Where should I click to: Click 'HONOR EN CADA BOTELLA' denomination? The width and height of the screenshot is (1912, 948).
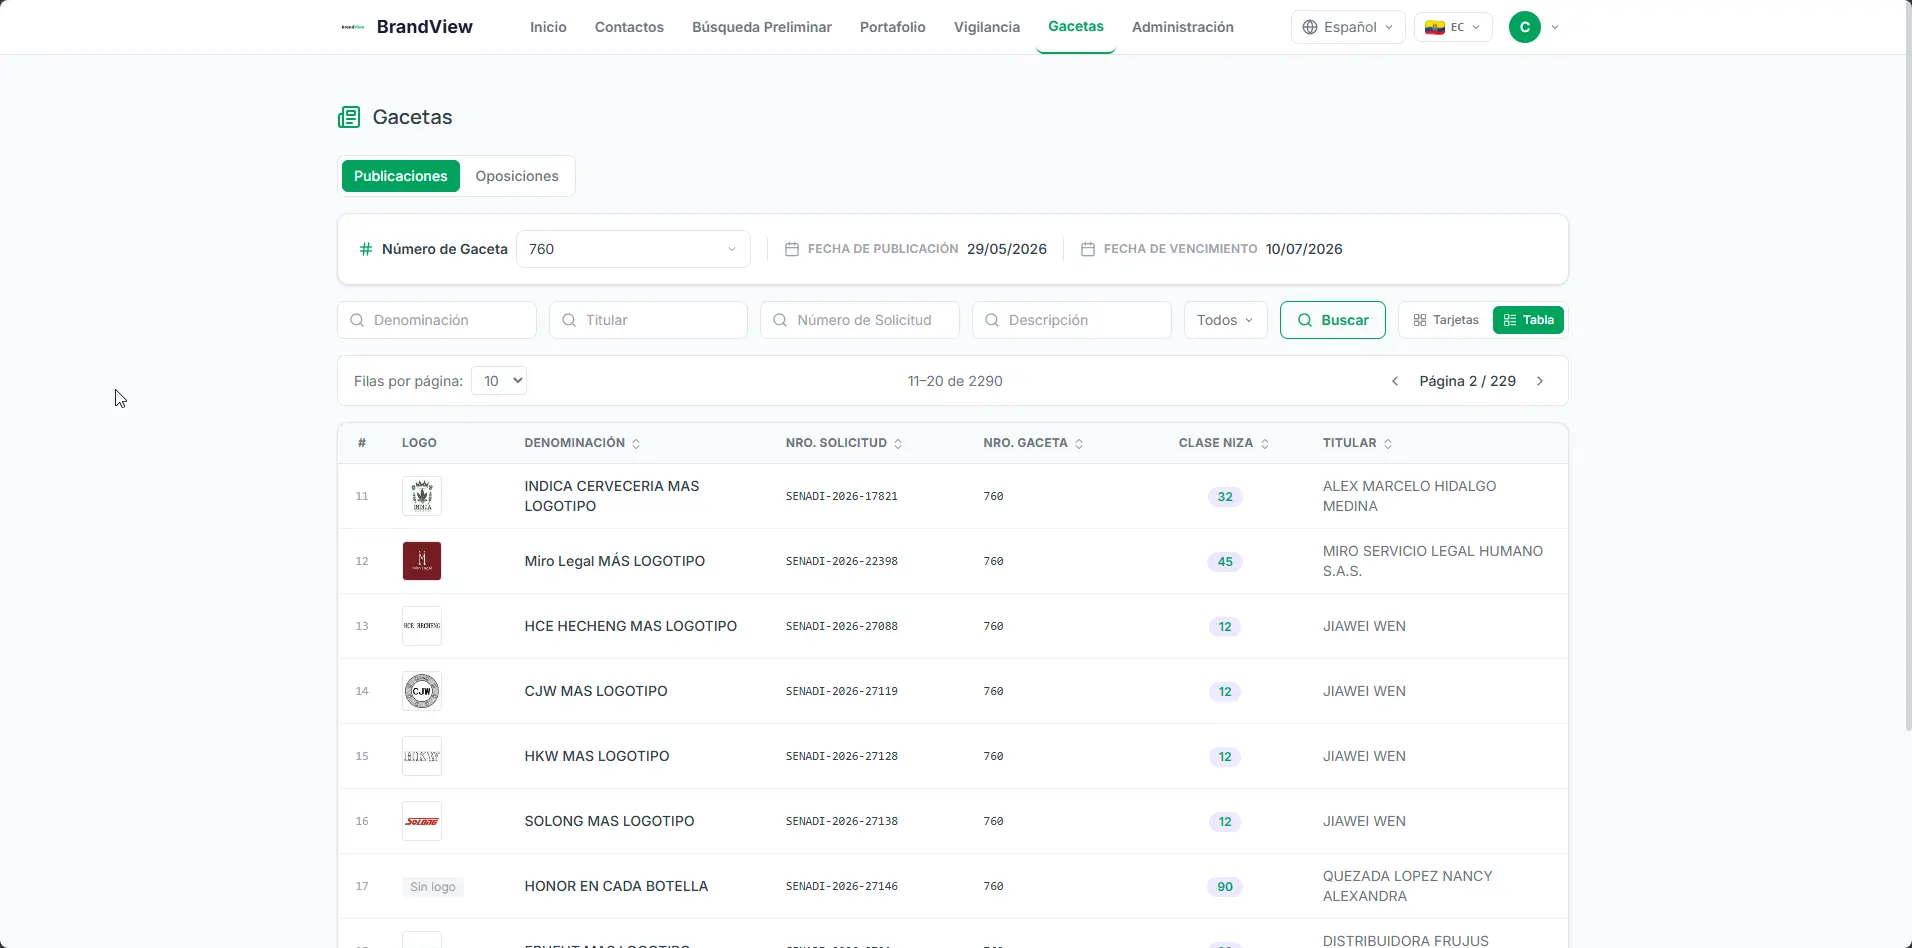pyautogui.click(x=616, y=886)
